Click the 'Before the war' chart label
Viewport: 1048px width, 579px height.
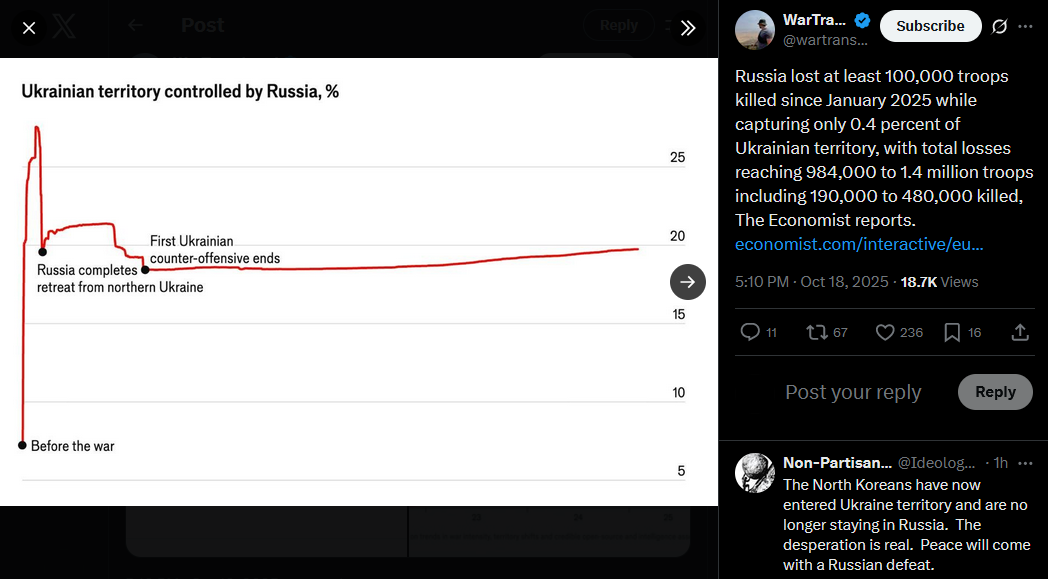point(73,446)
